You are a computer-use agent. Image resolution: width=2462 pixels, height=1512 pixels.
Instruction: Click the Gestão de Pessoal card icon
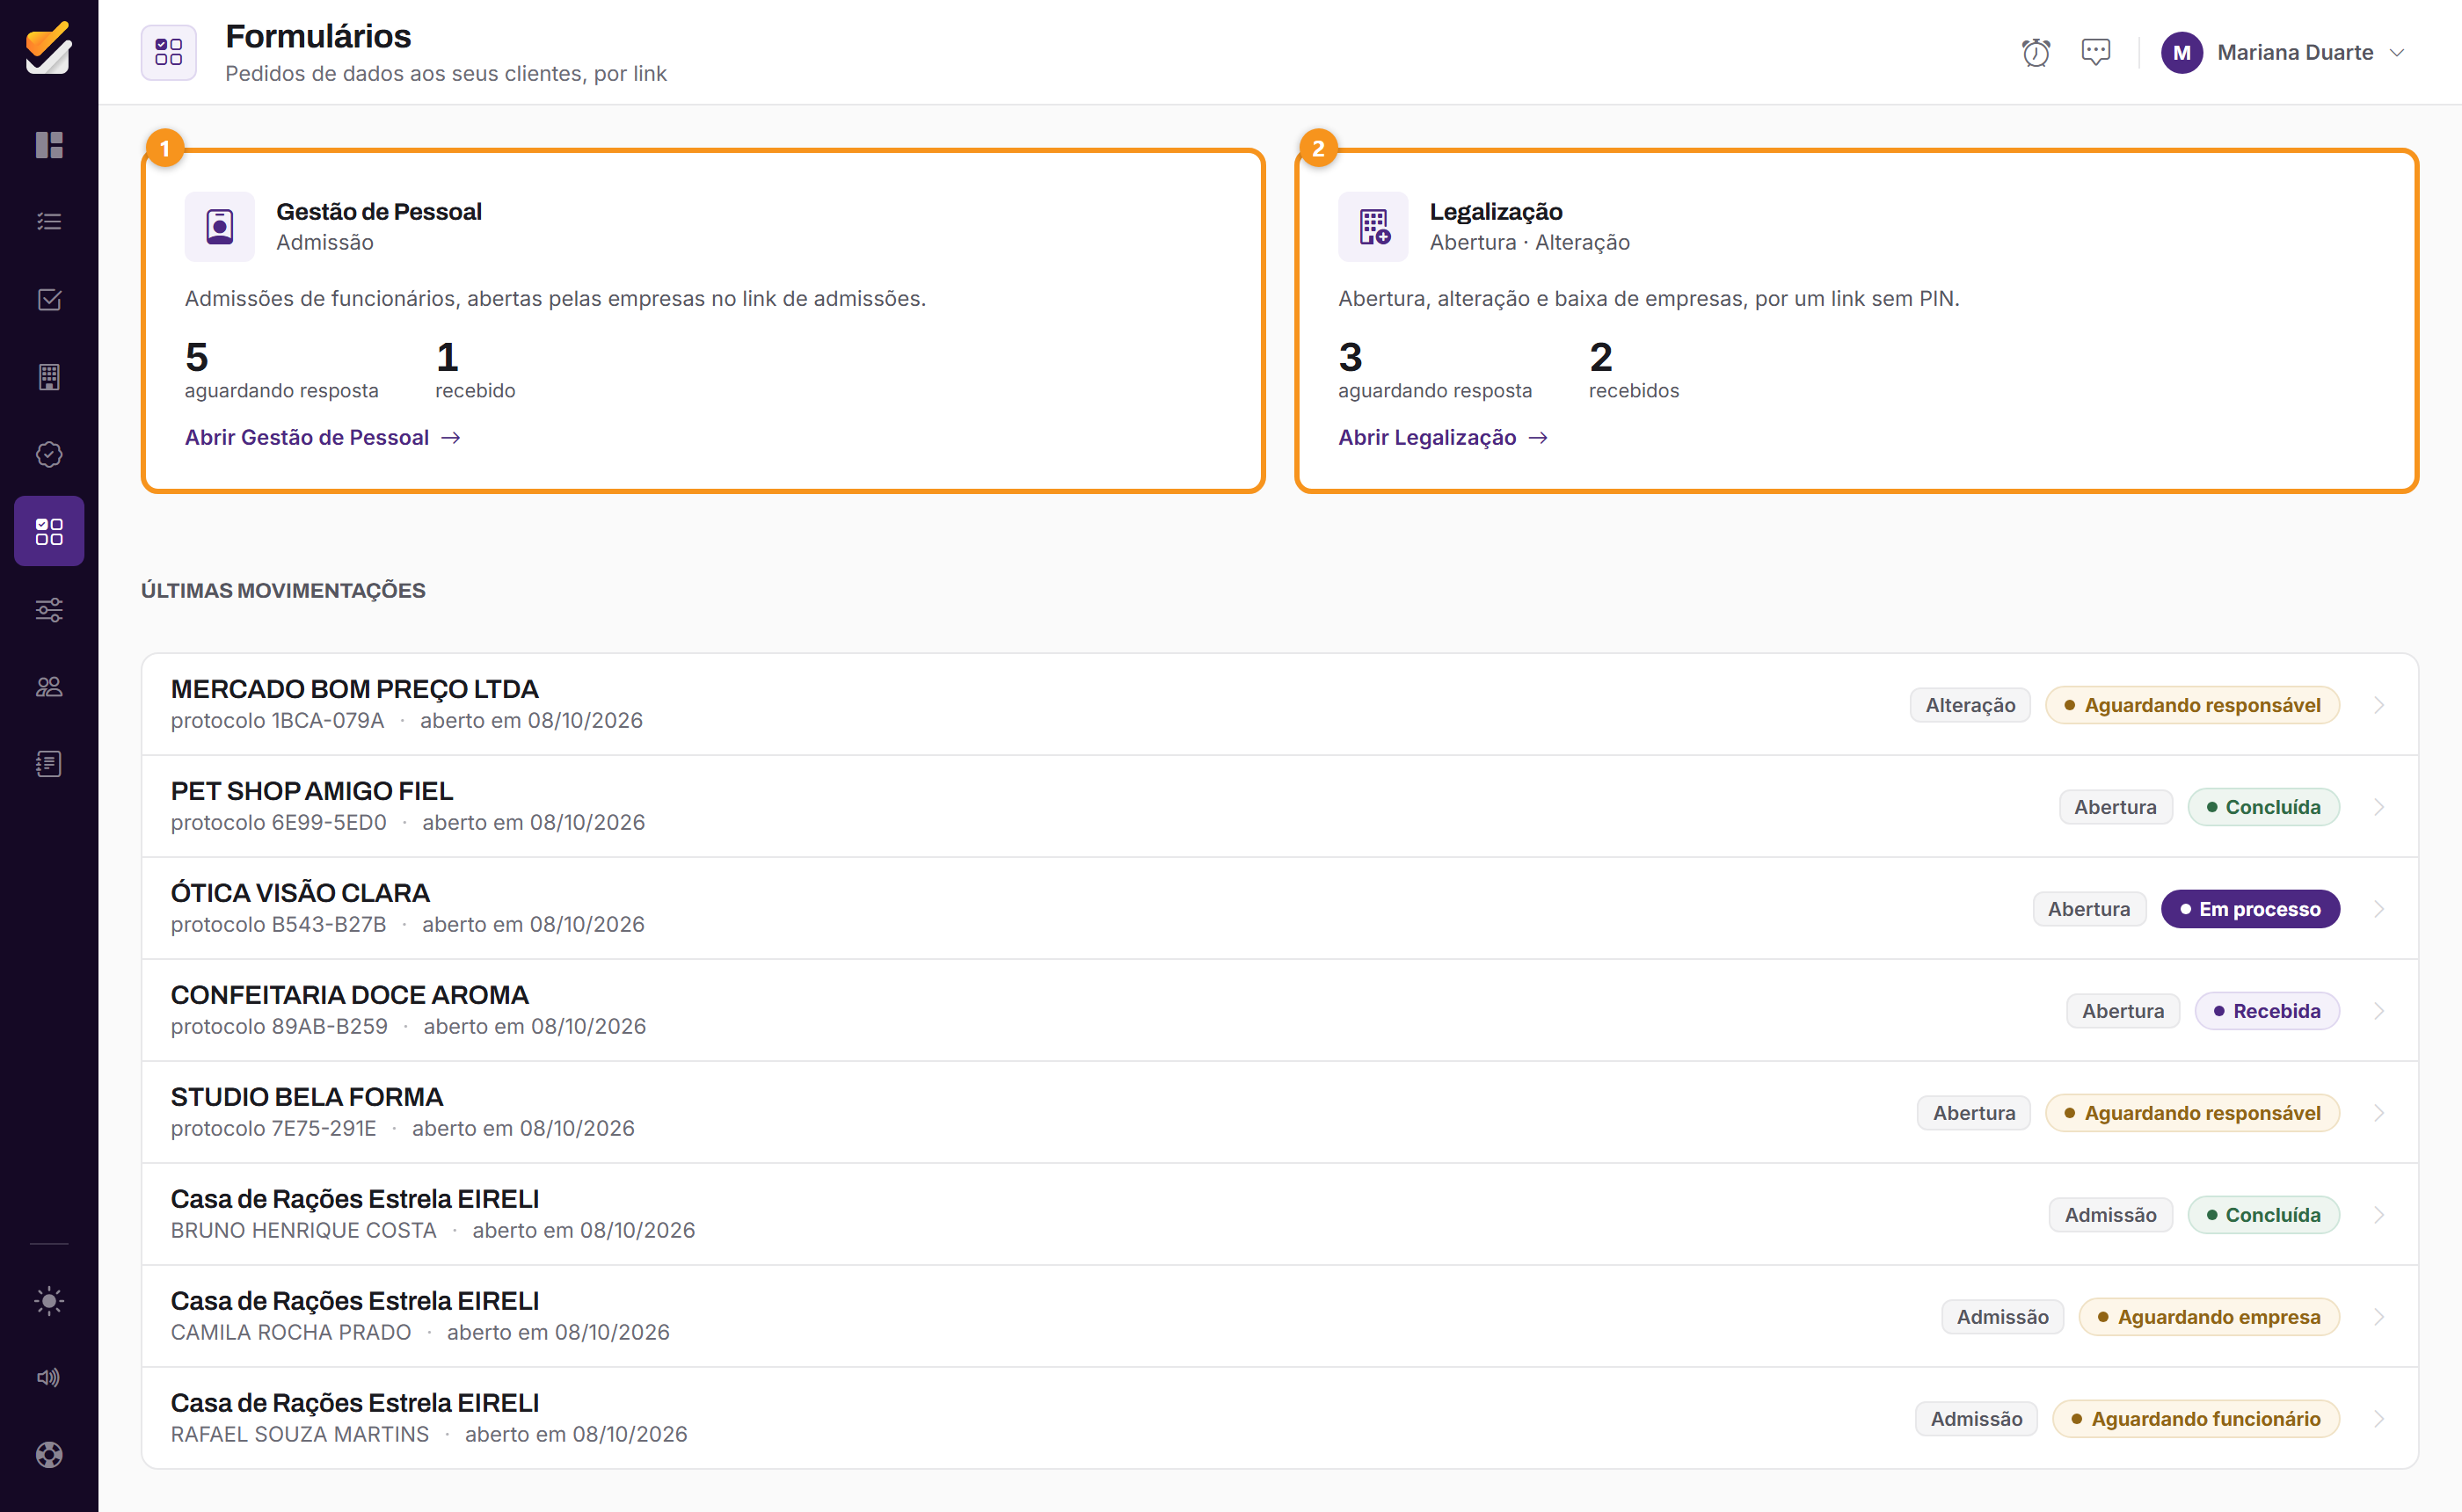pyautogui.click(x=220, y=226)
